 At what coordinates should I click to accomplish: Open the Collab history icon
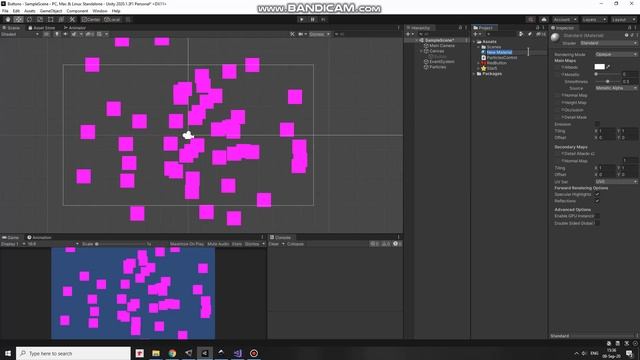(x=531, y=20)
